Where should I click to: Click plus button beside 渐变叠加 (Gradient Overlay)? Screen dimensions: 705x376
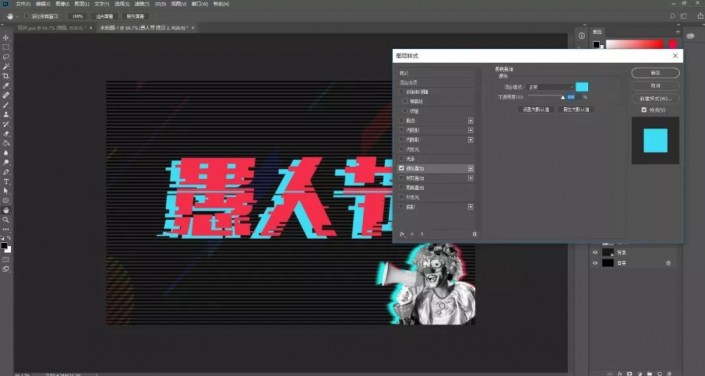pos(471,178)
